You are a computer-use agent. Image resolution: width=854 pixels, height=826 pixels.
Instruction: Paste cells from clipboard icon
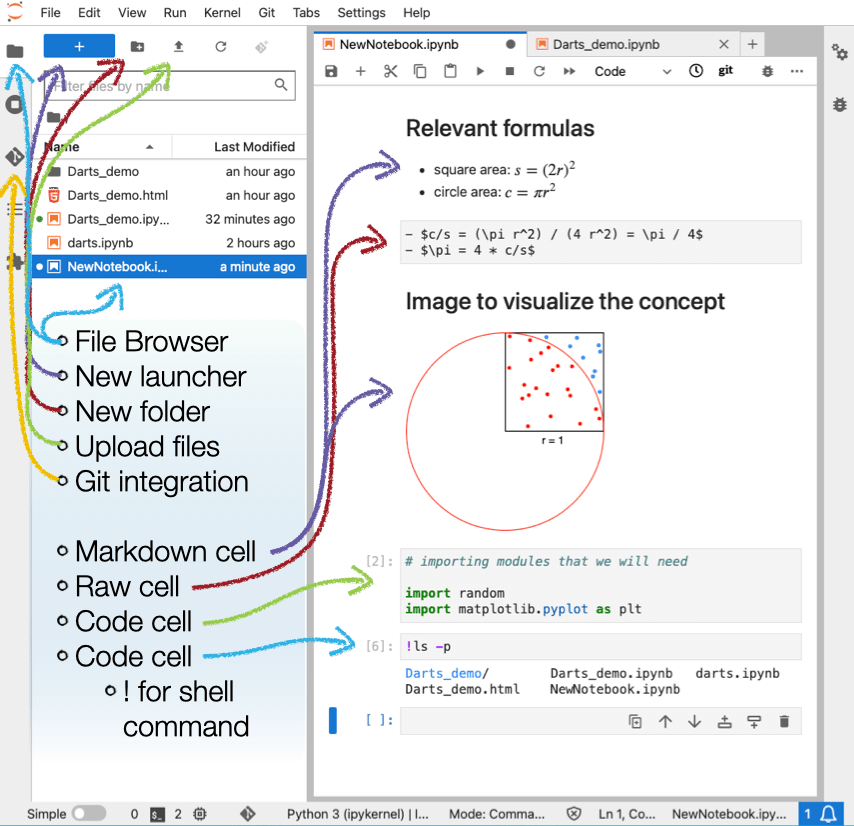click(449, 71)
